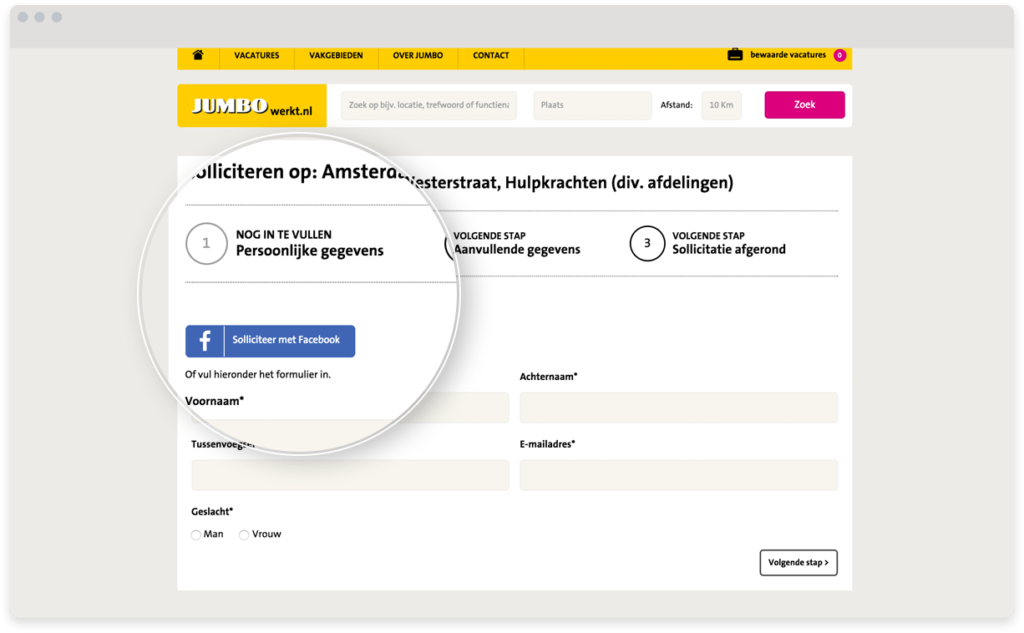This screenshot has width=1024, height=633.
Task: Click the page heading Solliciteren op
Action: (x=461, y=177)
